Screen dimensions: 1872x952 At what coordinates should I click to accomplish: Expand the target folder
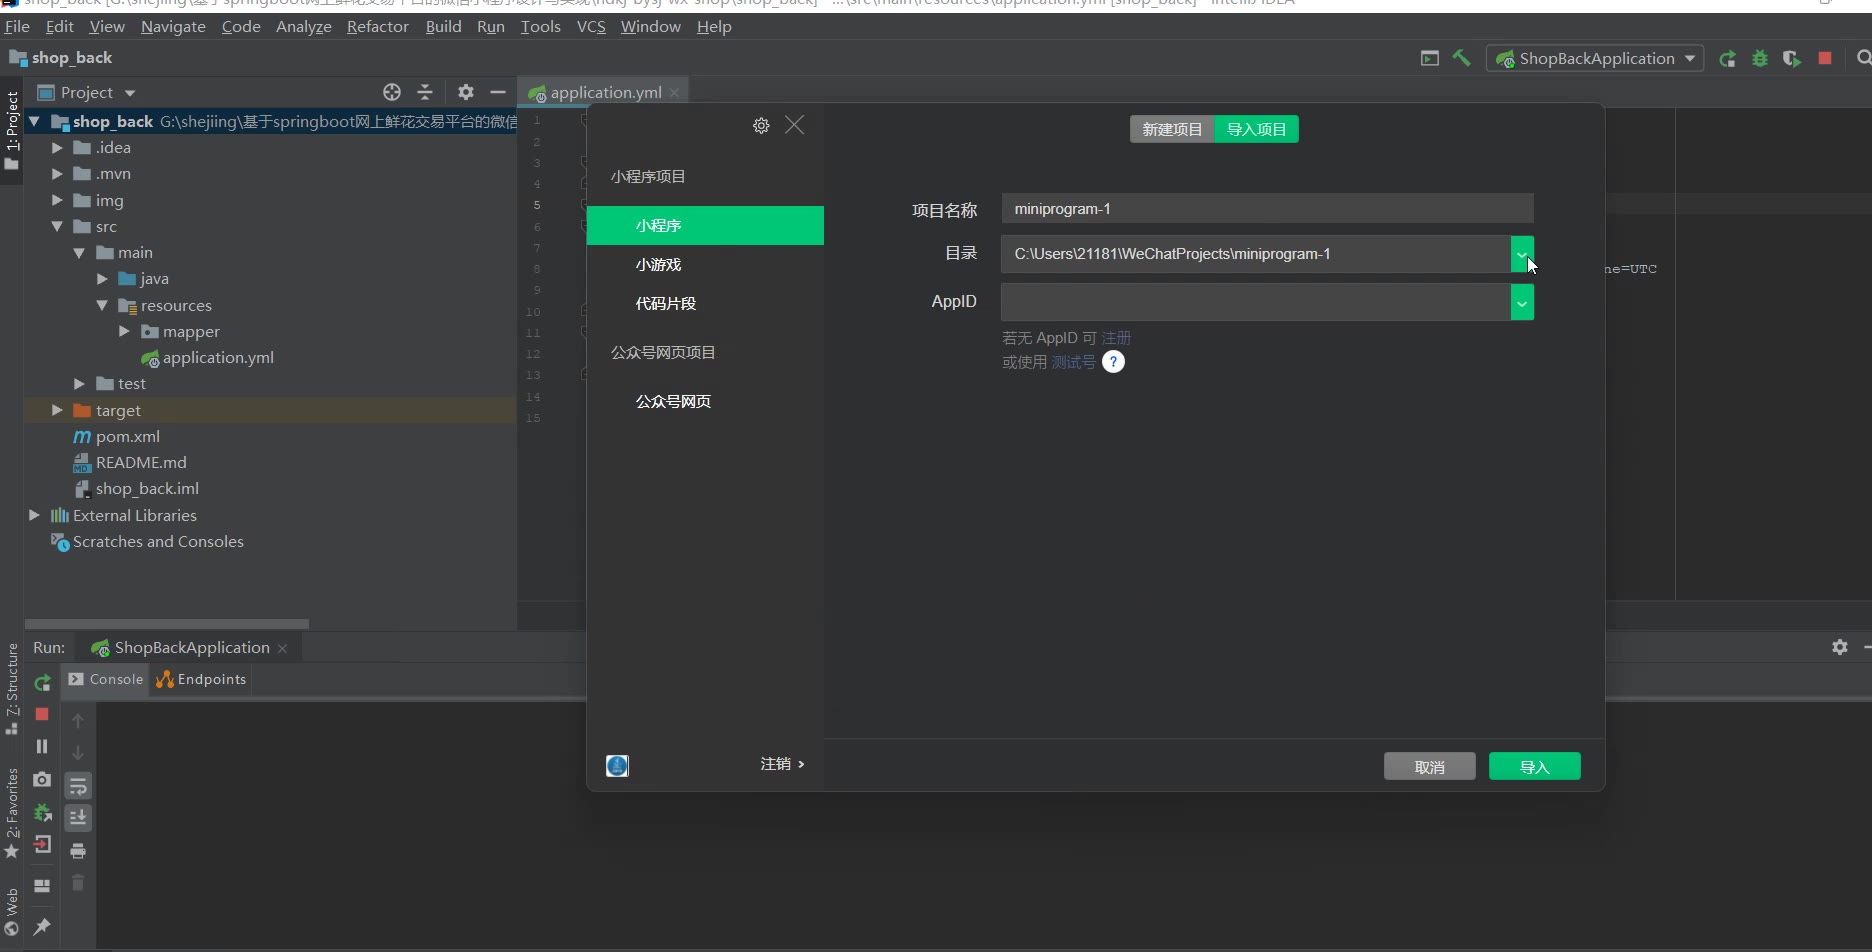(57, 410)
